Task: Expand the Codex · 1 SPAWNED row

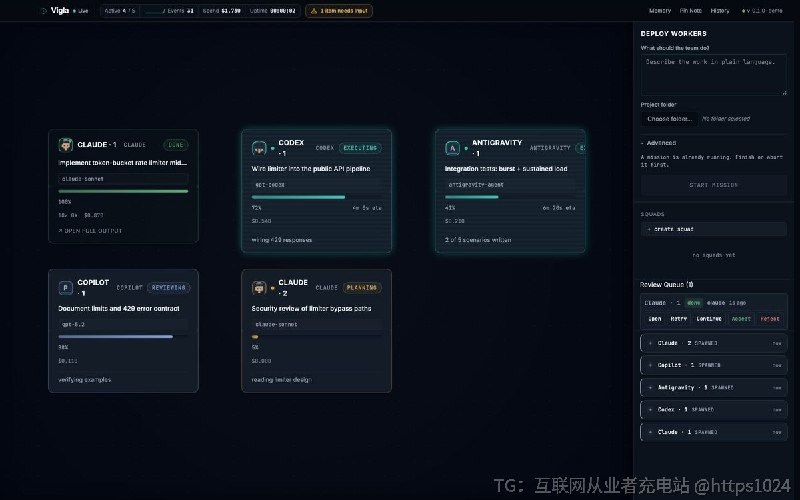Action: pyautogui.click(x=713, y=410)
